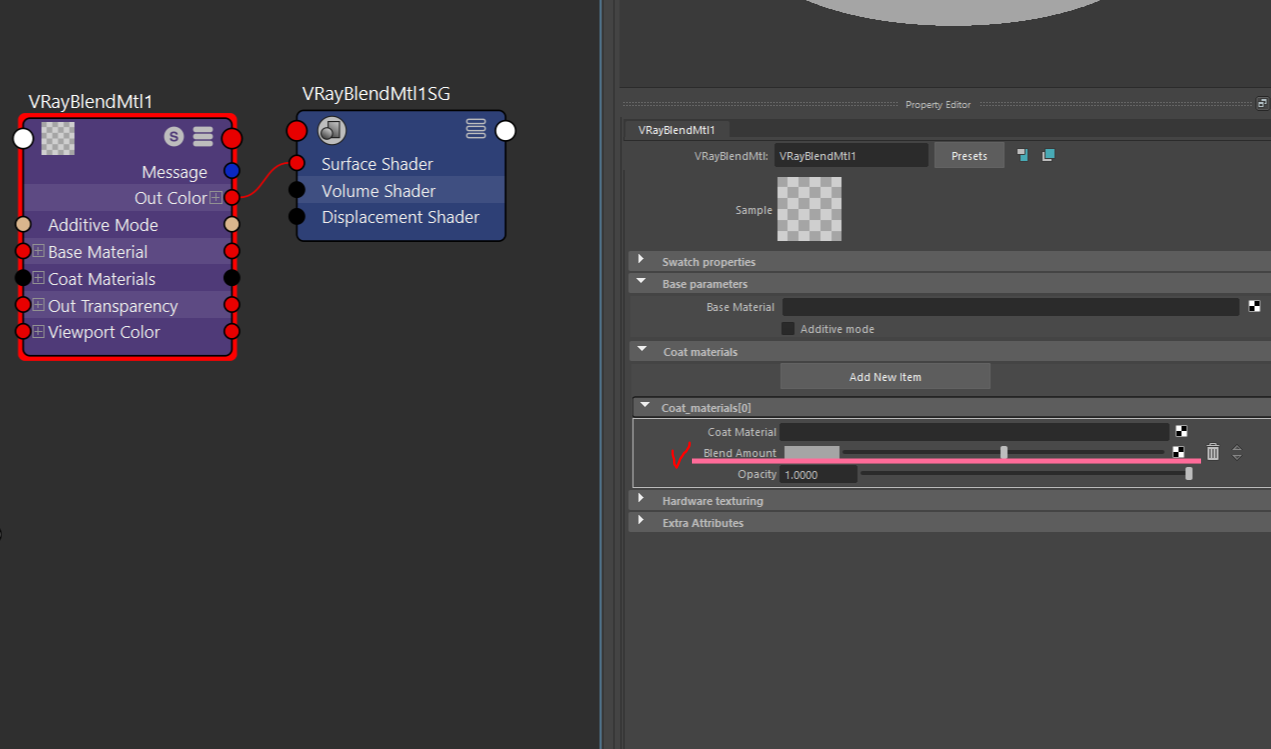Click the solo 'S' icon on VRayBlendMtl1 node
Viewport: 1271px width, 749px height.
coord(174,137)
